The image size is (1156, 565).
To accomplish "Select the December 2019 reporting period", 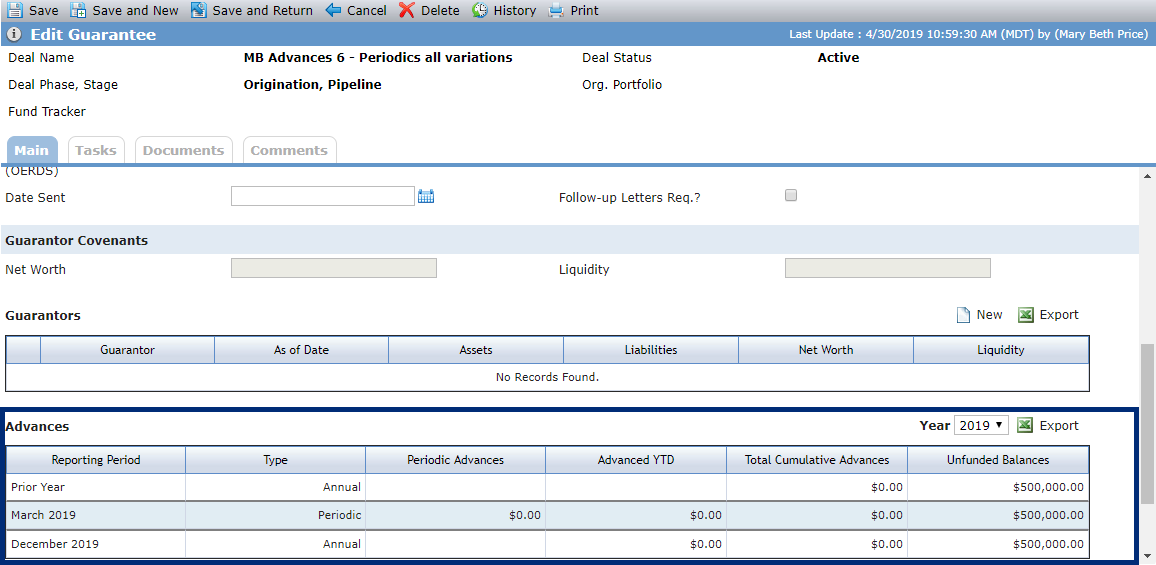I will point(55,544).
